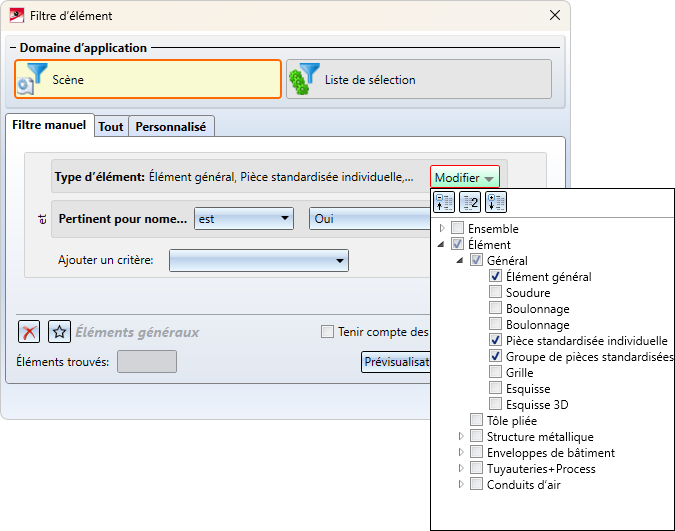Click the level 2 tree icon

pos(470,202)
